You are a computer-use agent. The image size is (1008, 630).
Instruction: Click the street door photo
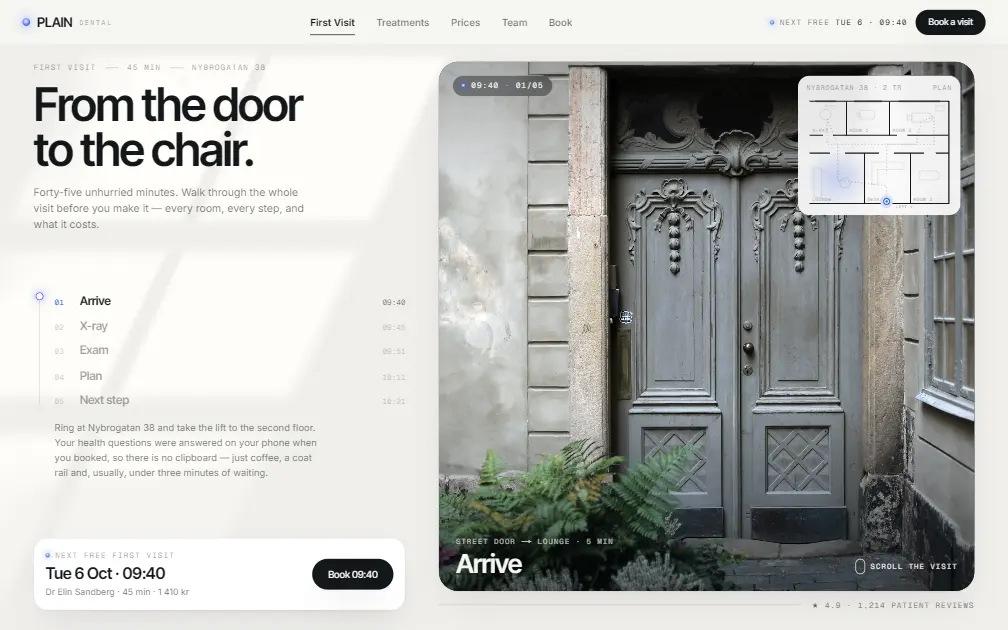(x=706, y=326)
